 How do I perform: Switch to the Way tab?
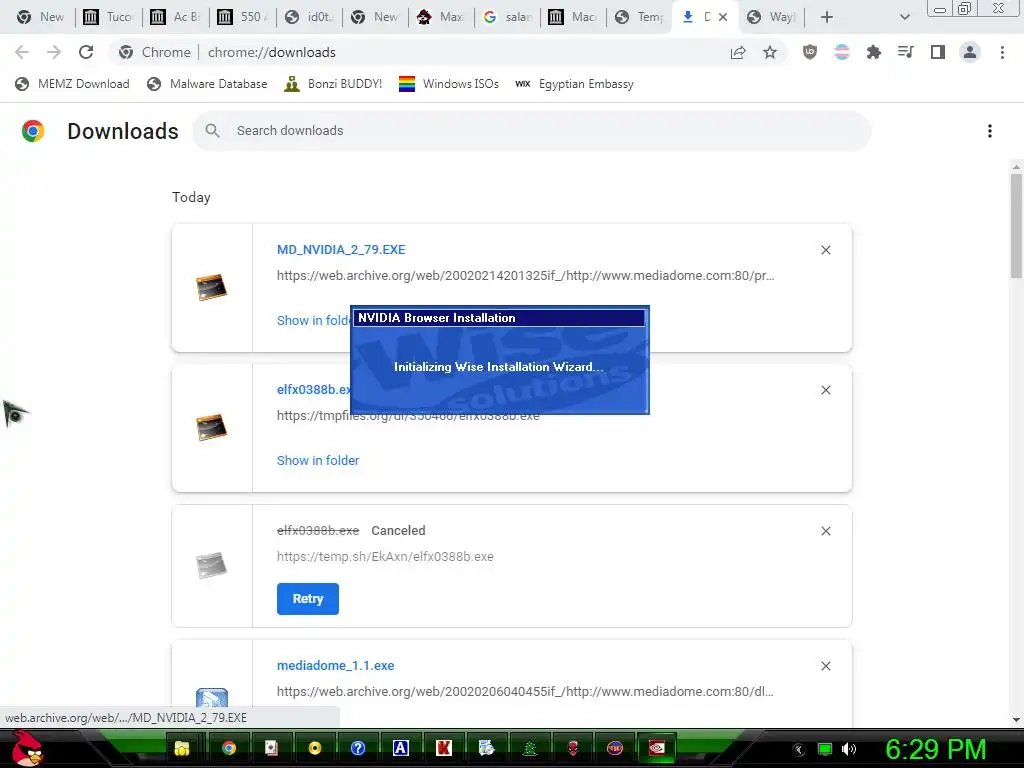point(772,17)
